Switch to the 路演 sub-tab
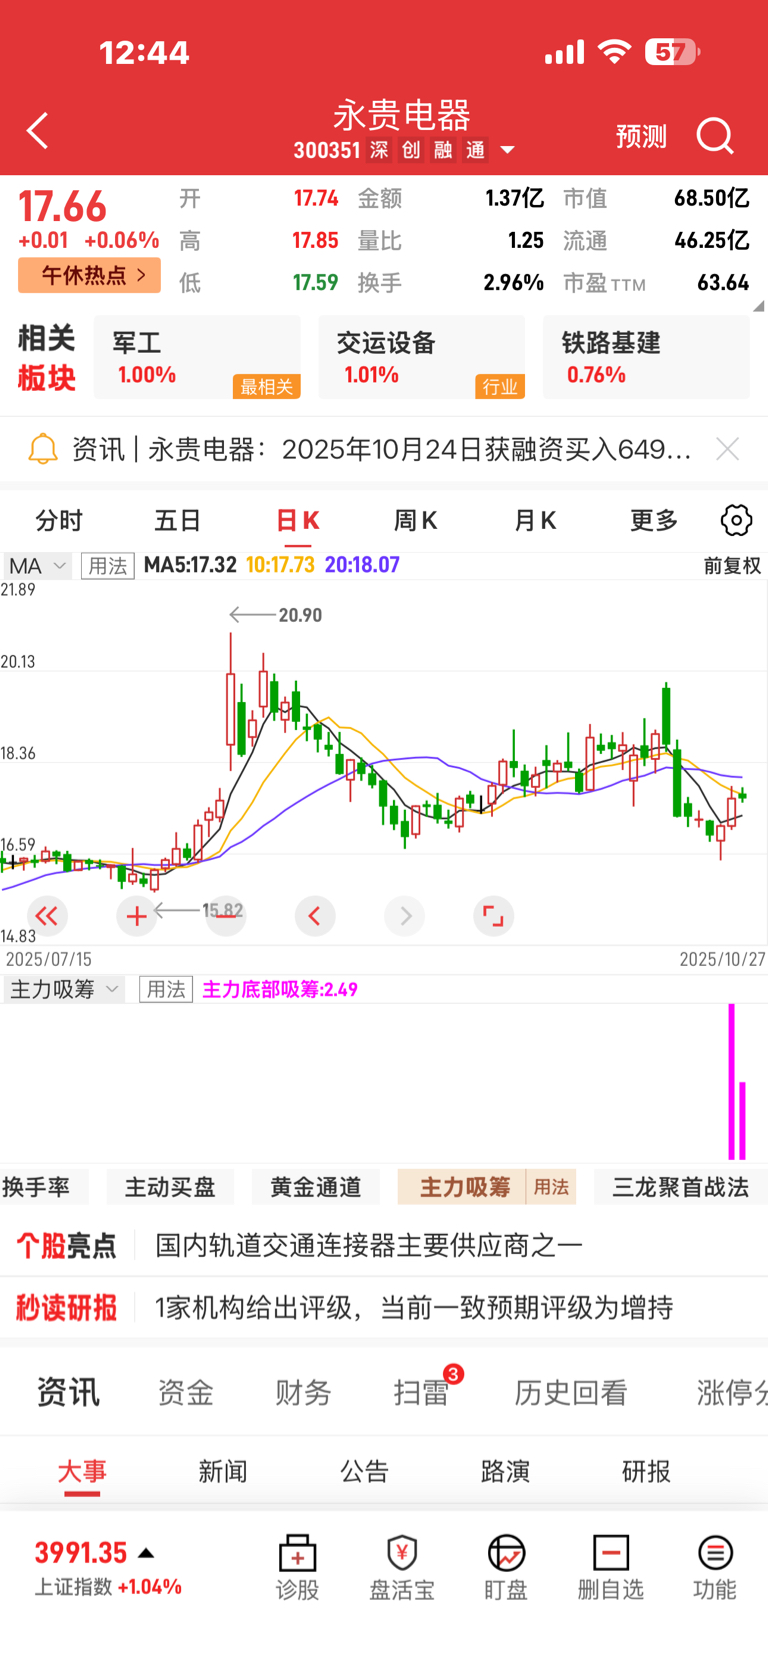The height and width of the screenshot is (1665, 768). click(x=505, y=1471)
